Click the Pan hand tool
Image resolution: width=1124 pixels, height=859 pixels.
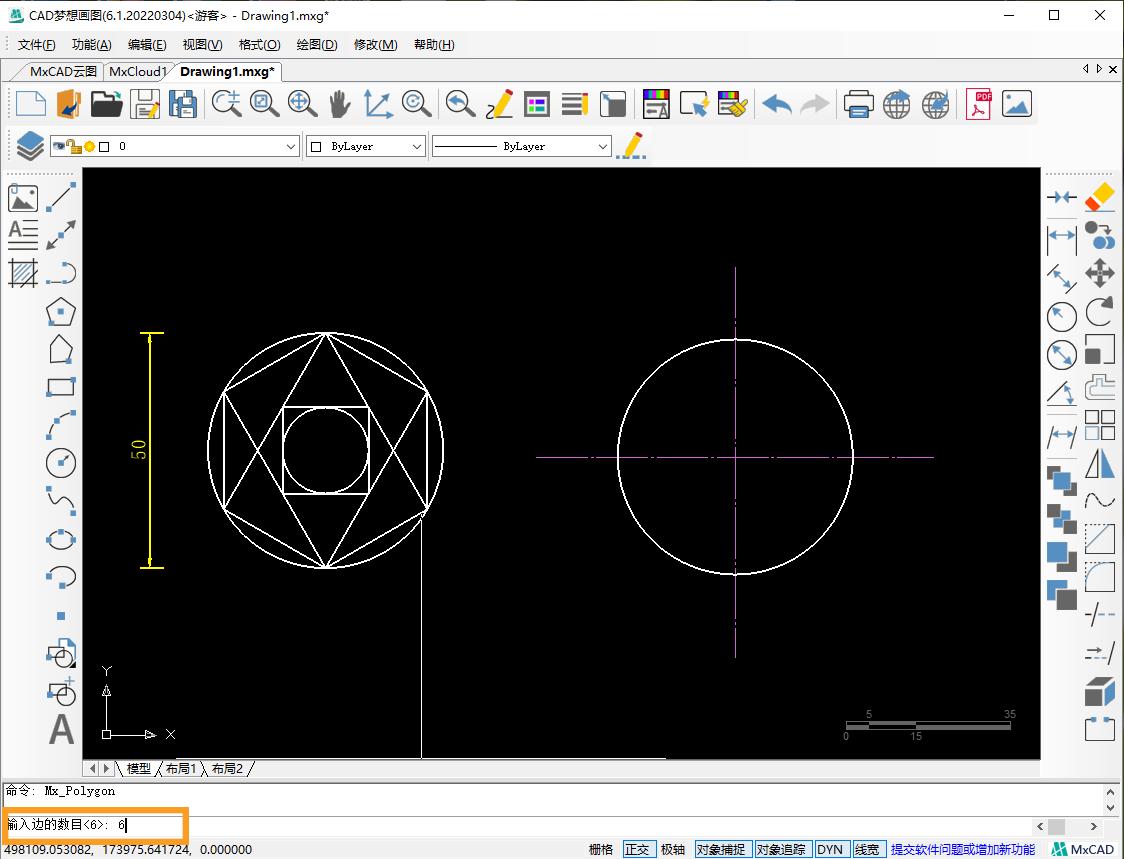pyautogui.click(x=340, y=104)
